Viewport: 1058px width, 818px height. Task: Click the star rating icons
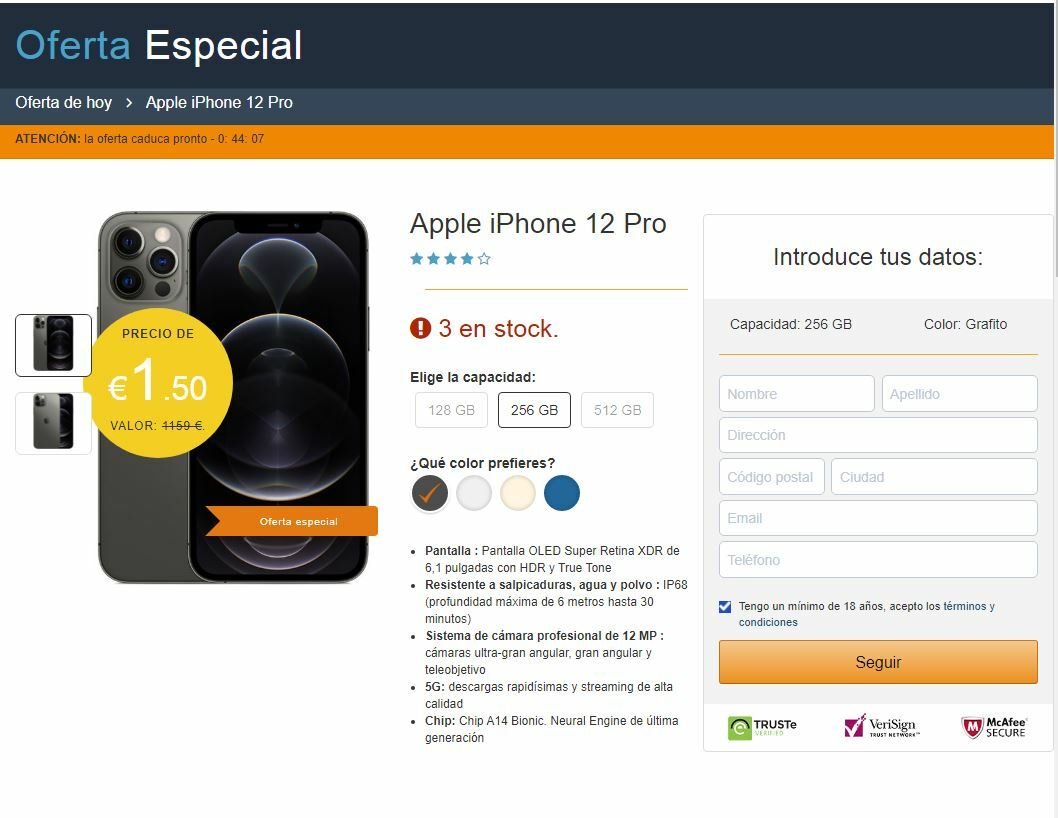tap(450, 258)
